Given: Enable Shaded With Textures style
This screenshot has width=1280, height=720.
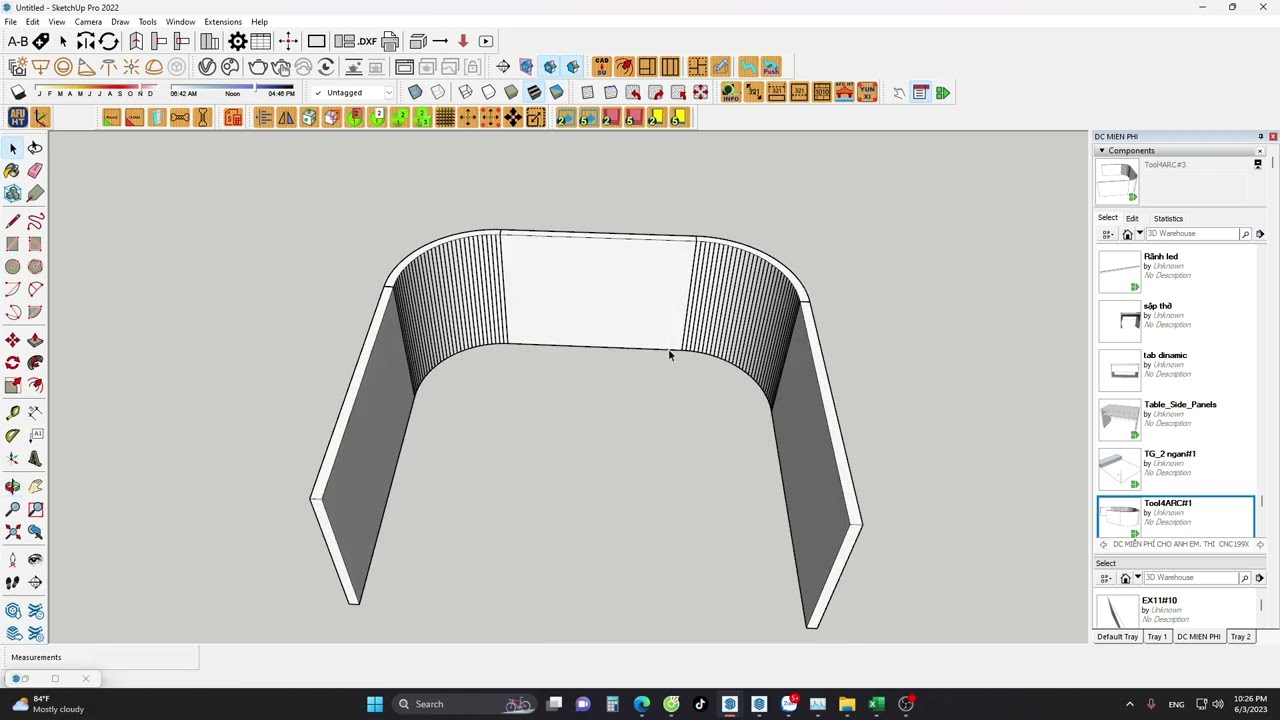Looking at the screenshot, I should pos(534,93).
